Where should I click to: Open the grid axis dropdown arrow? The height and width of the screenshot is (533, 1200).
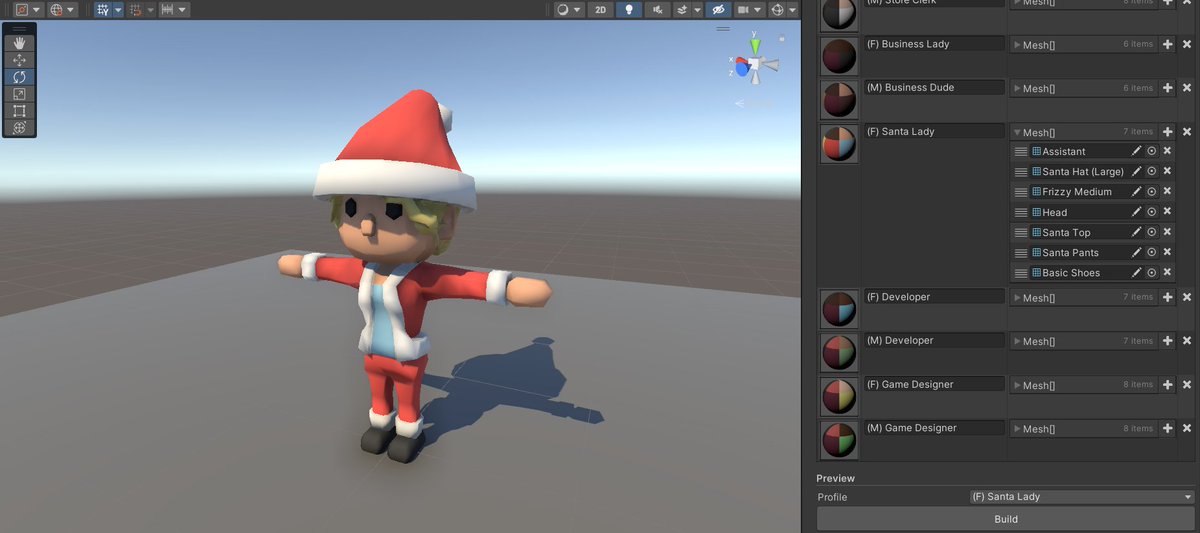(x=118, y=10)
